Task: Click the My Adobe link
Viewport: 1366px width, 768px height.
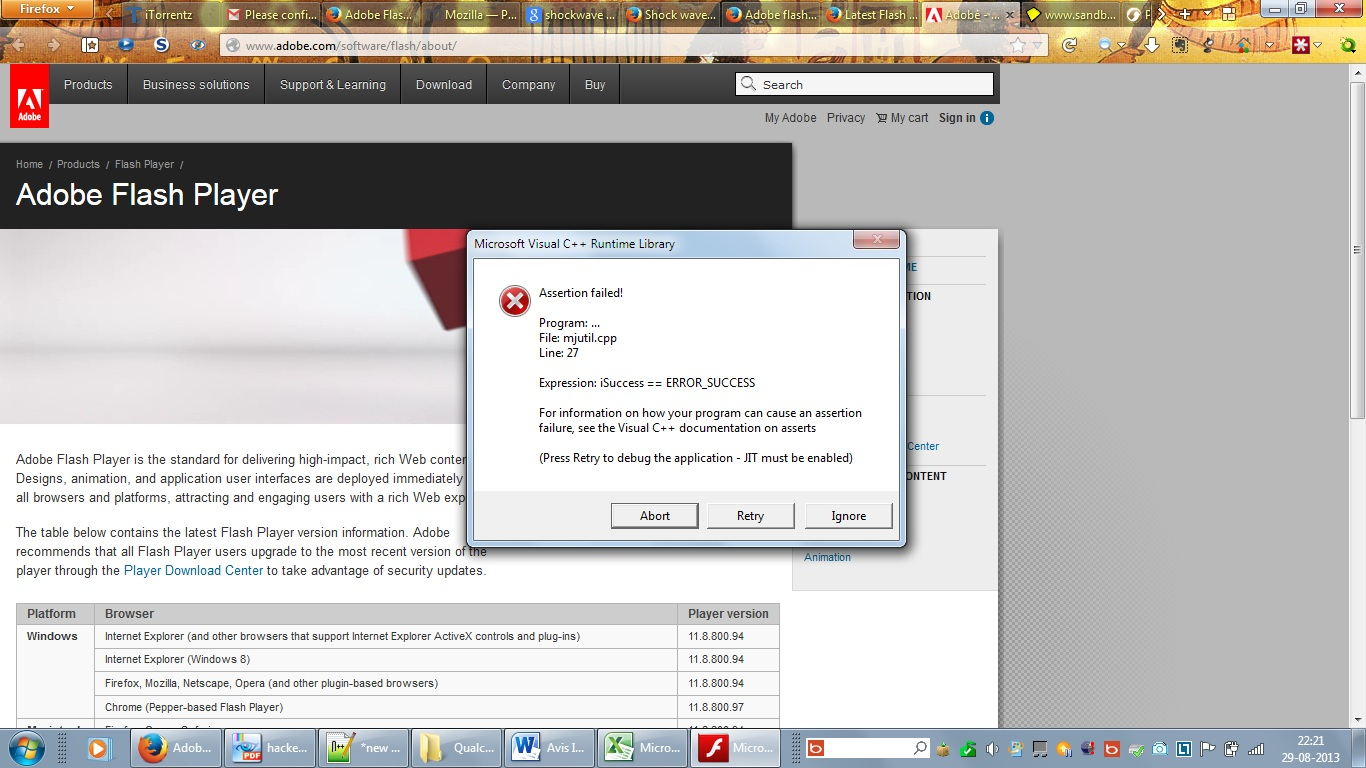Action: coord(791,118)
